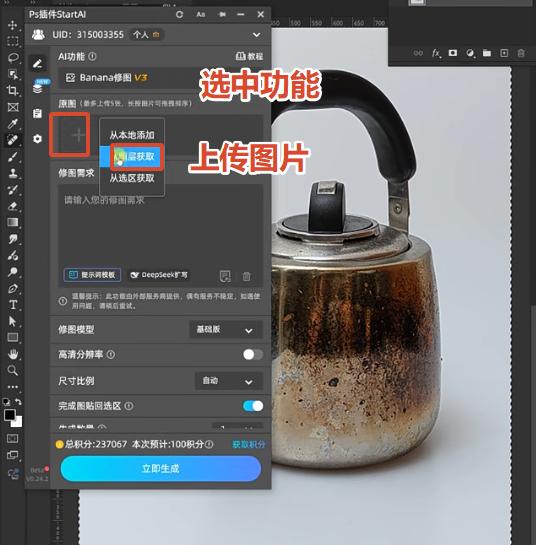The width and height of the screenshot is (536, 545).
Task: Click the user account avatar icon
Action: [38, 34]
